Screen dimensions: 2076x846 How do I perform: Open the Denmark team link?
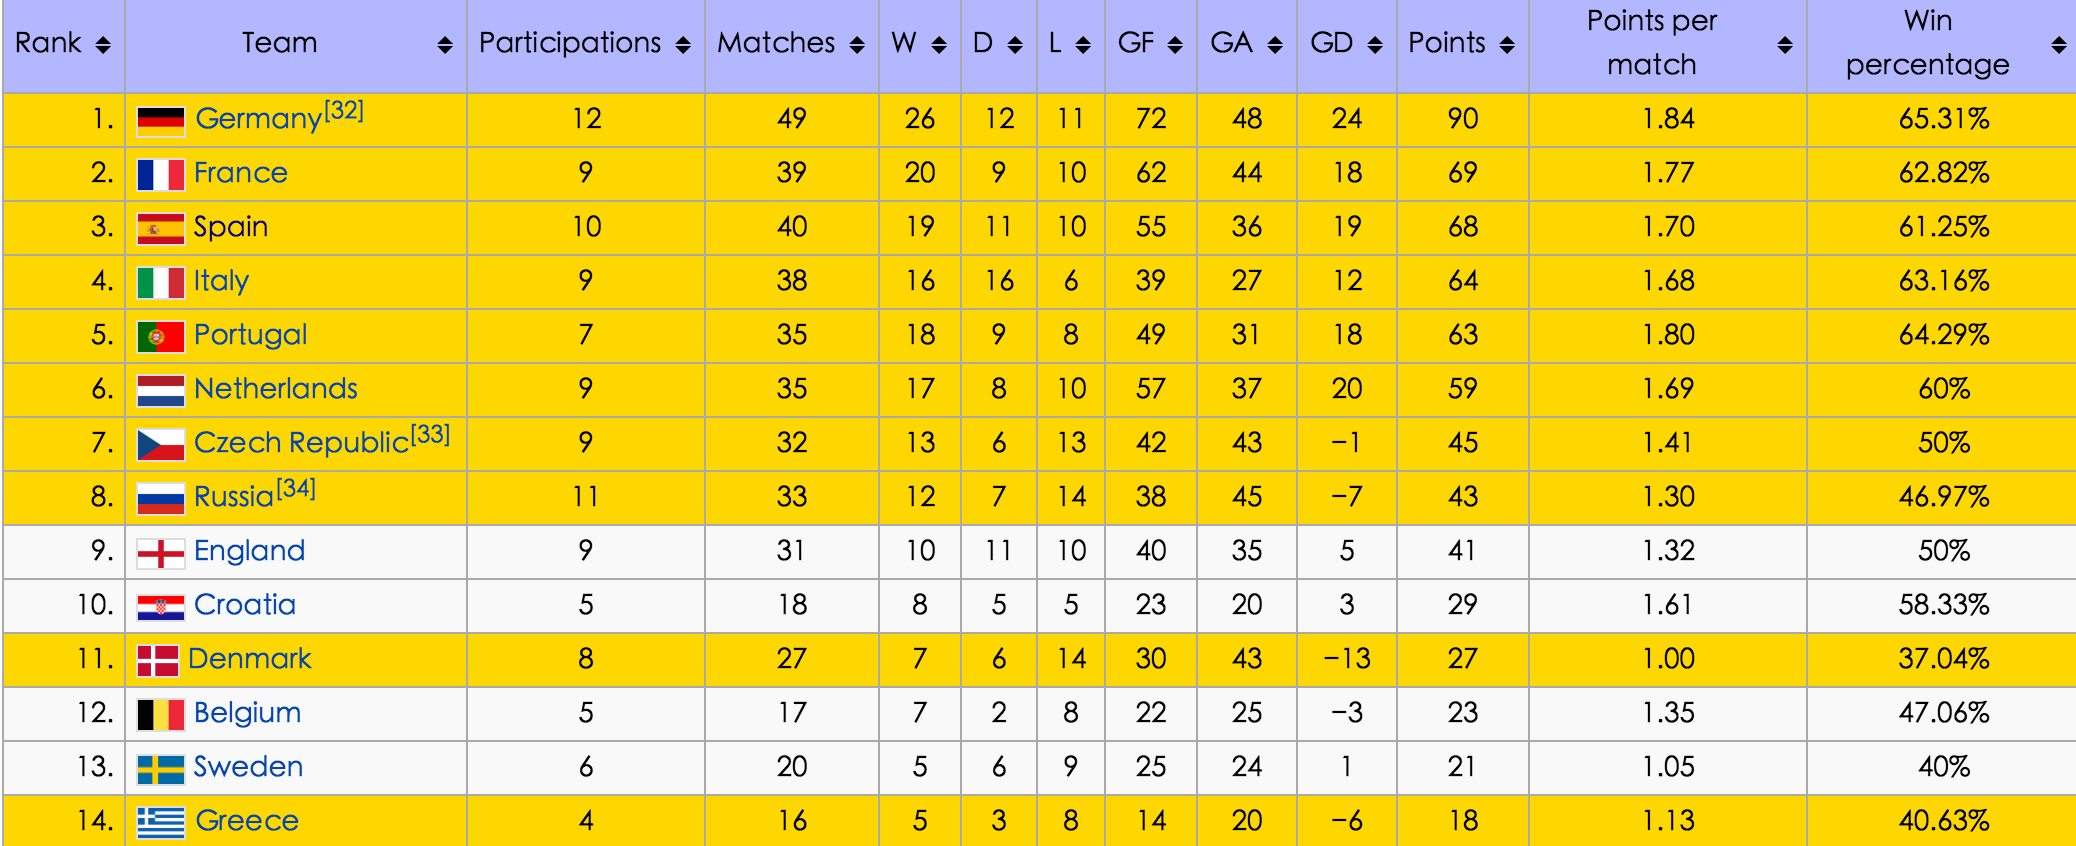pyautogui.click(x=250, y=659)
